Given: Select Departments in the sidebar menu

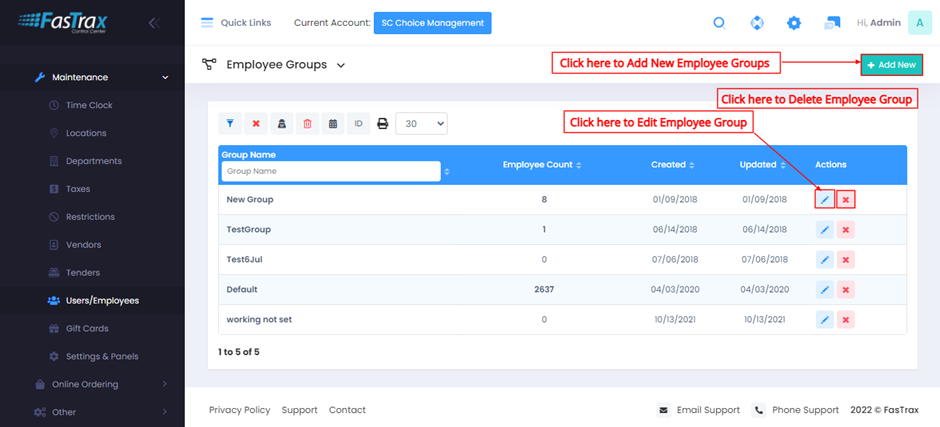Looking at the screenshot, I should coord(93,161).
